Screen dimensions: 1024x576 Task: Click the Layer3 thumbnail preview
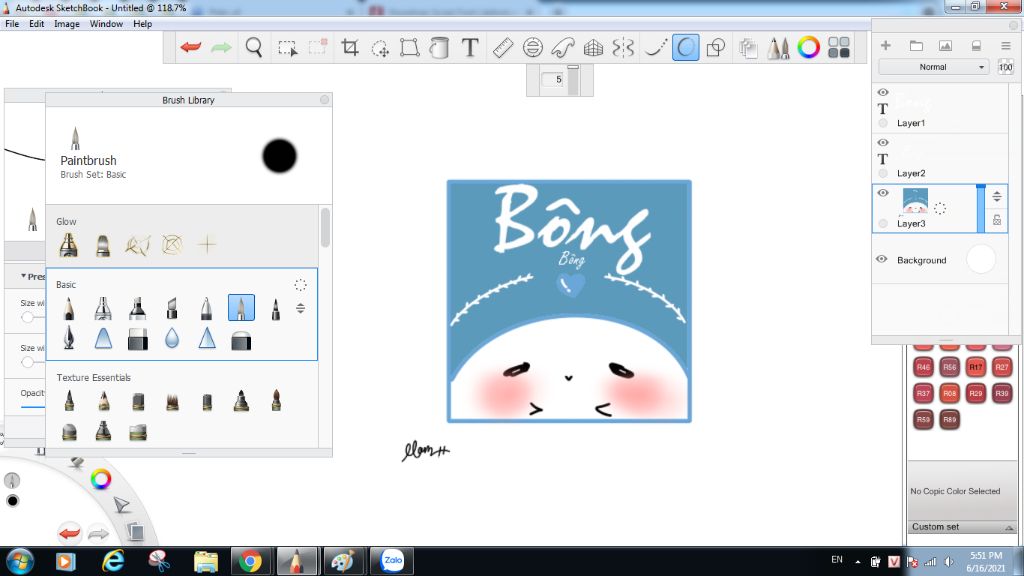pos(915,201)
